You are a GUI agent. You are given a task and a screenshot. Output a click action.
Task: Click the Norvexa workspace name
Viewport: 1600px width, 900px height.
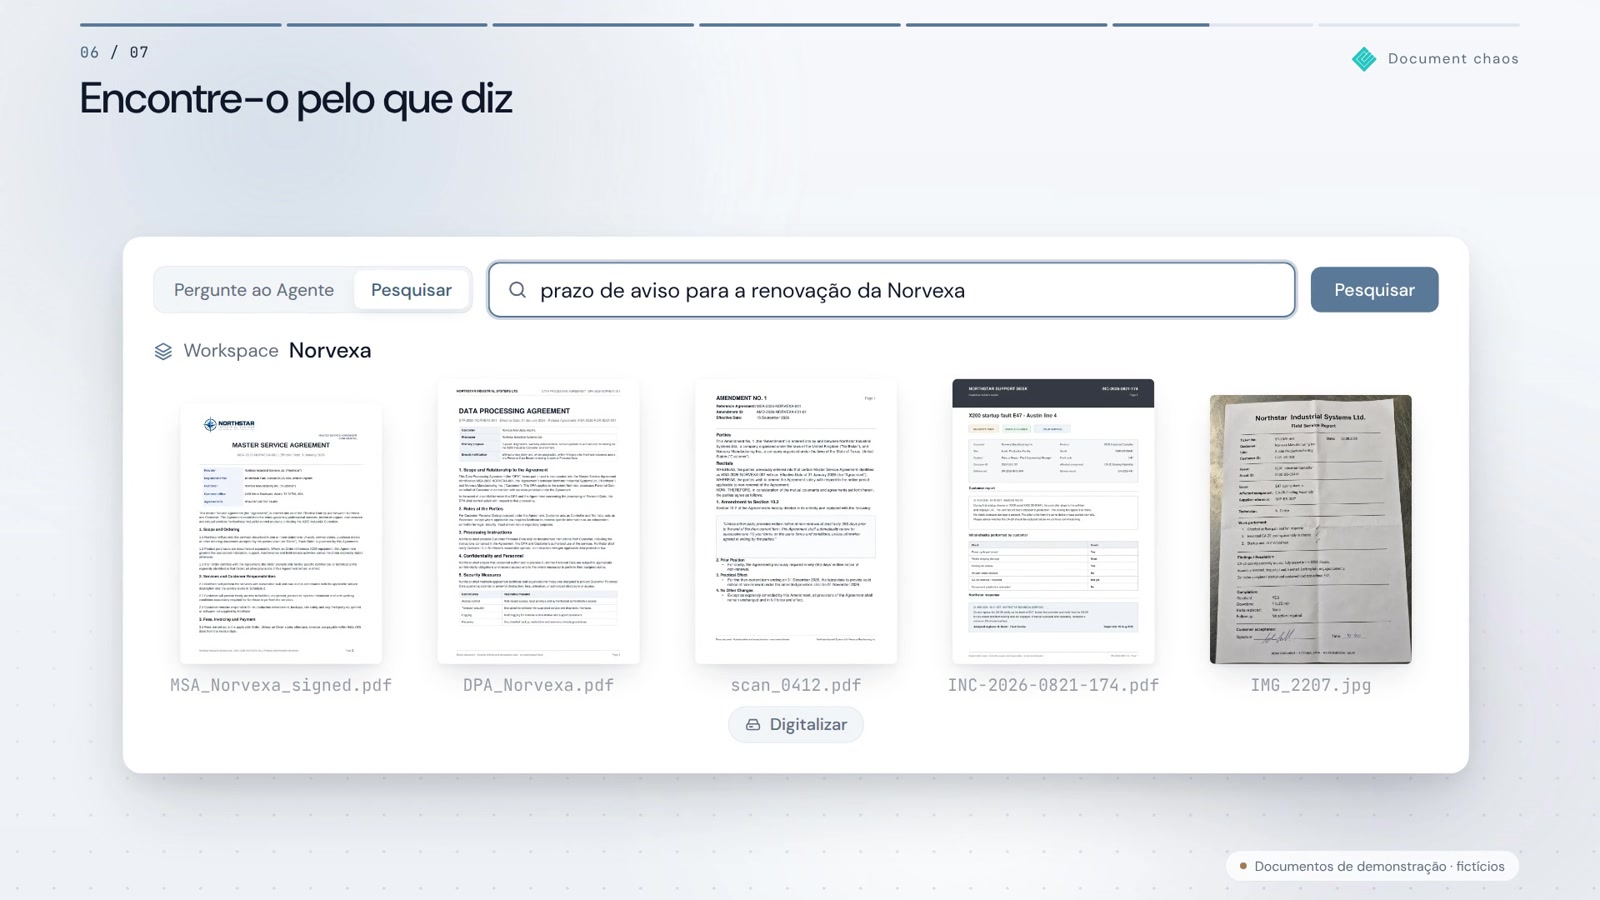coord(330,351)
